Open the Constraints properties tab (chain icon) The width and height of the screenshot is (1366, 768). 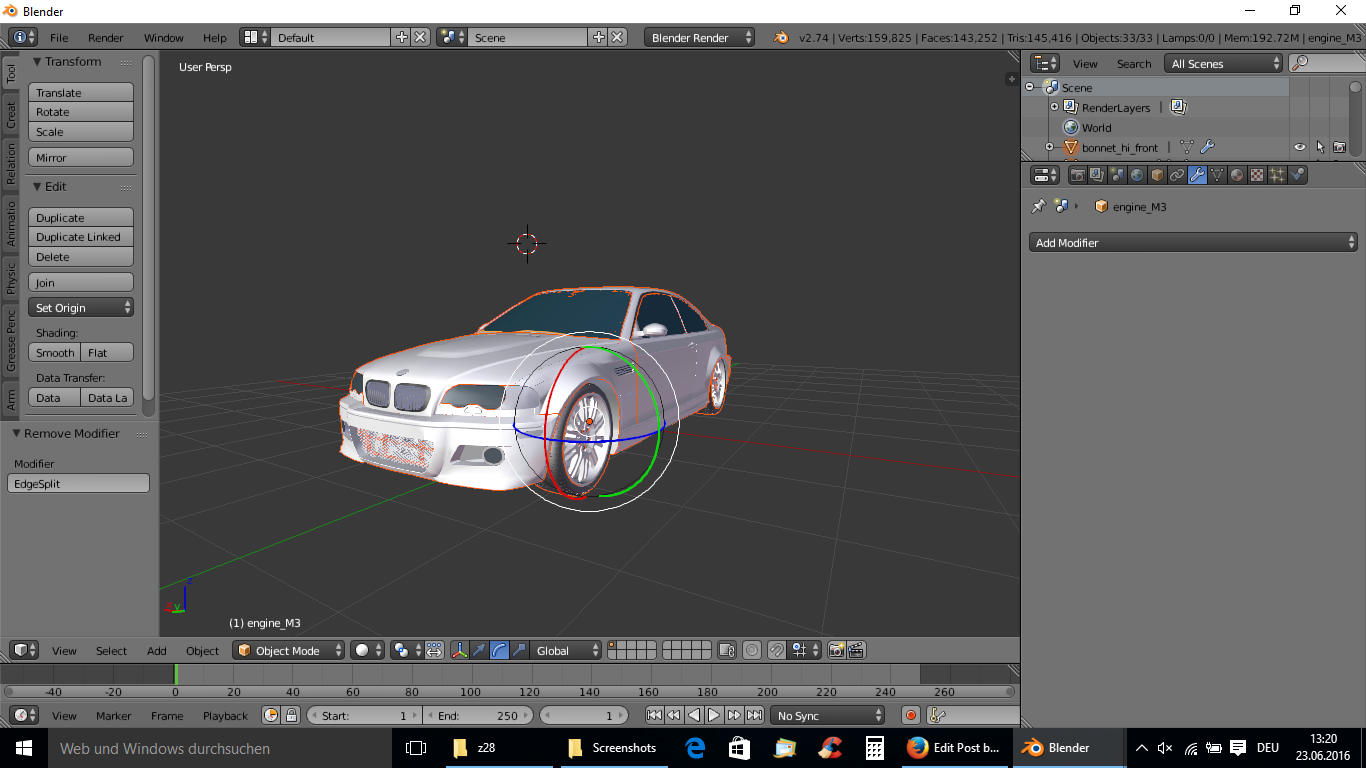point(1177,175)
